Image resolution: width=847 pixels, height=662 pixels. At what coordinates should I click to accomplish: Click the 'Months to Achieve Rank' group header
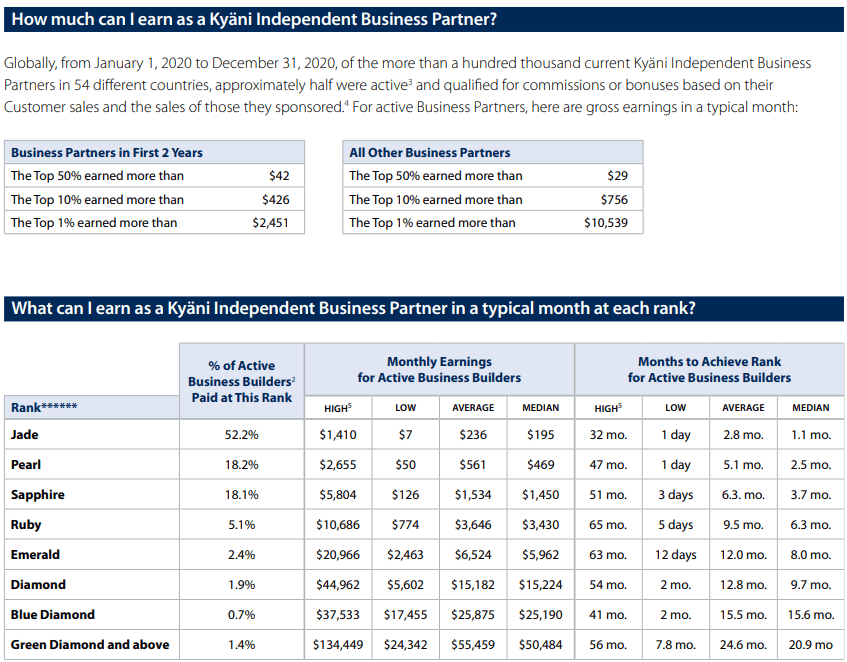pos(709,369)
